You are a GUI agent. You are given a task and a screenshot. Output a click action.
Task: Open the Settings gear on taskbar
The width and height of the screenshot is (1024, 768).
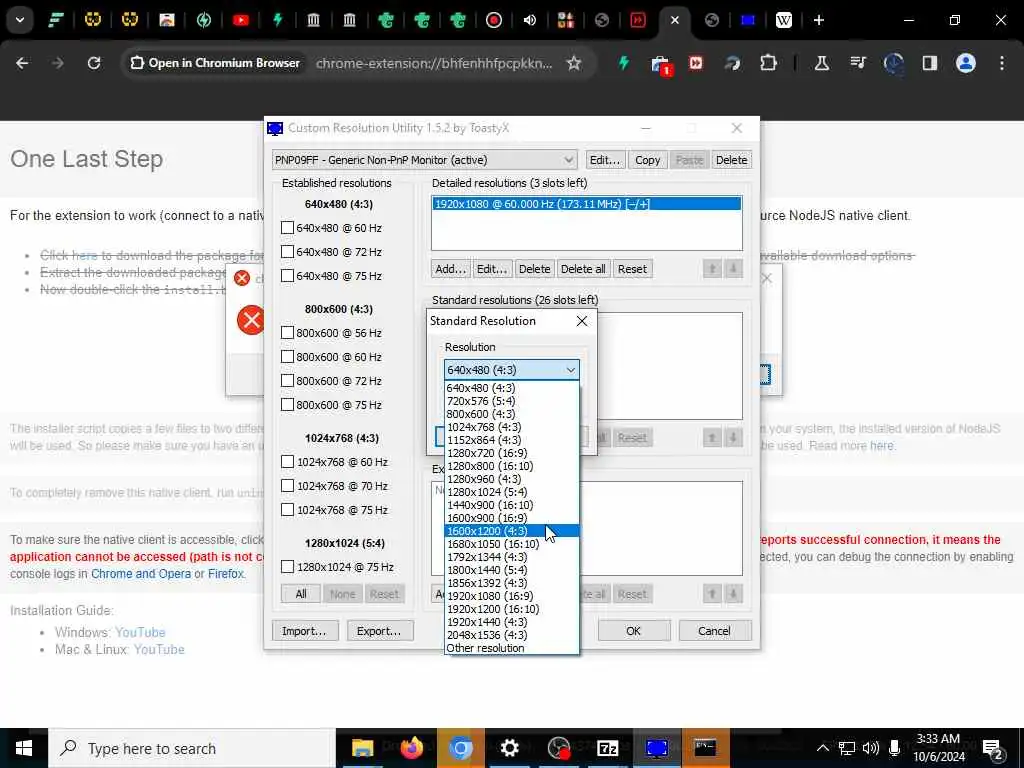pos(509,748)
